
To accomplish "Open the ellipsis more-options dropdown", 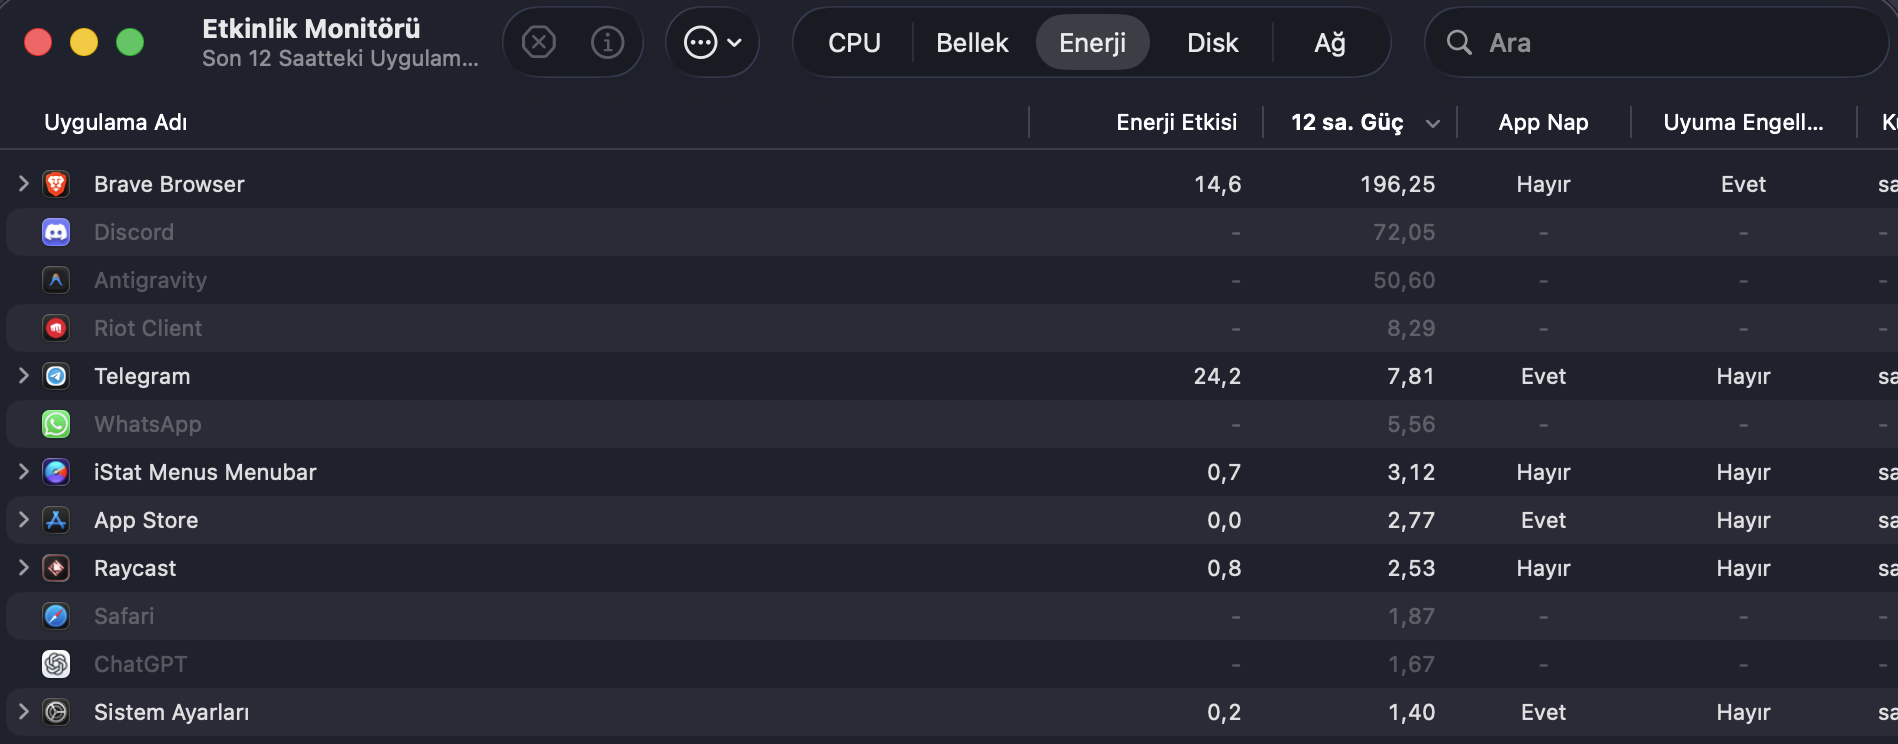I will 712,42.
